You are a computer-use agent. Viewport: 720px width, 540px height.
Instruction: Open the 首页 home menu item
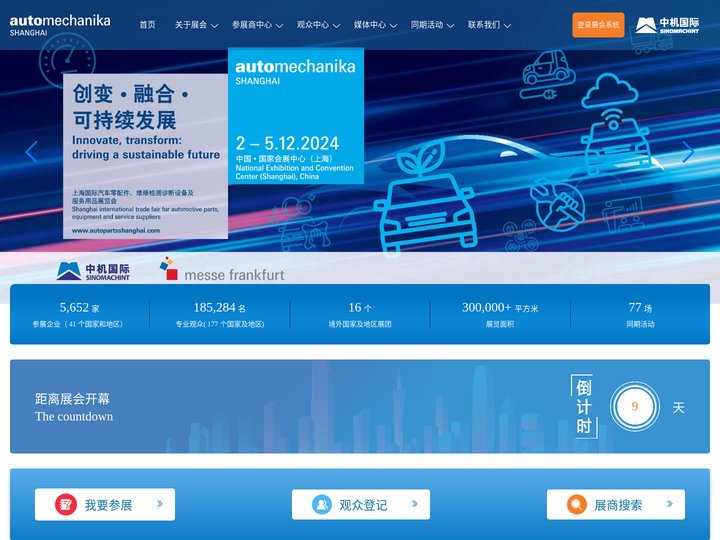click(147, 25)
